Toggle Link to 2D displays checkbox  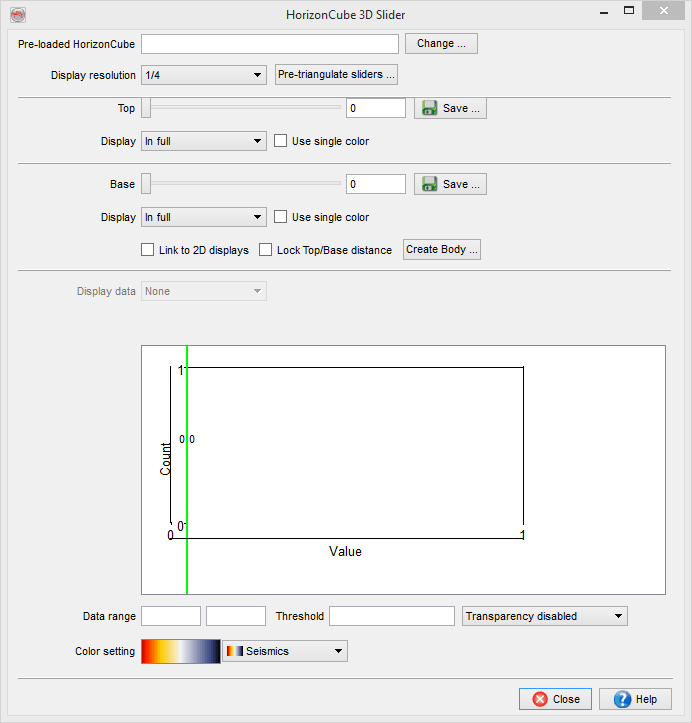coord(148,250)
